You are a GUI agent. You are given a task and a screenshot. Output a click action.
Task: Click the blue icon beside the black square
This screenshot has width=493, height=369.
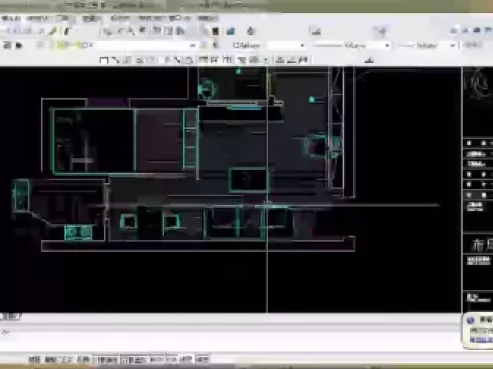tap(231, 31)
